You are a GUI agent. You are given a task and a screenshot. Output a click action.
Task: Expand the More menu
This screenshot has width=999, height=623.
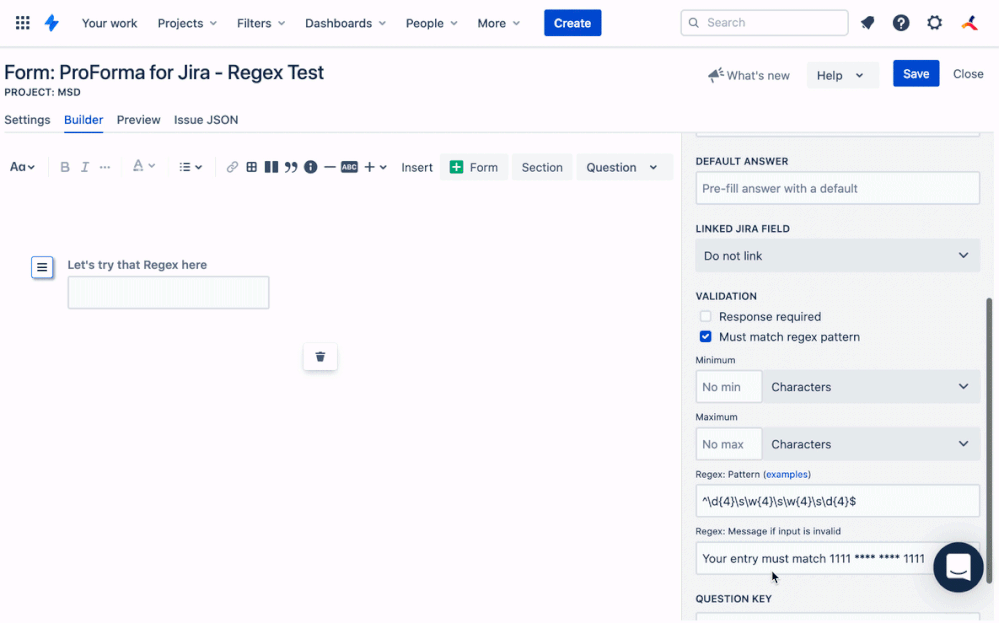tap(499, 23)
